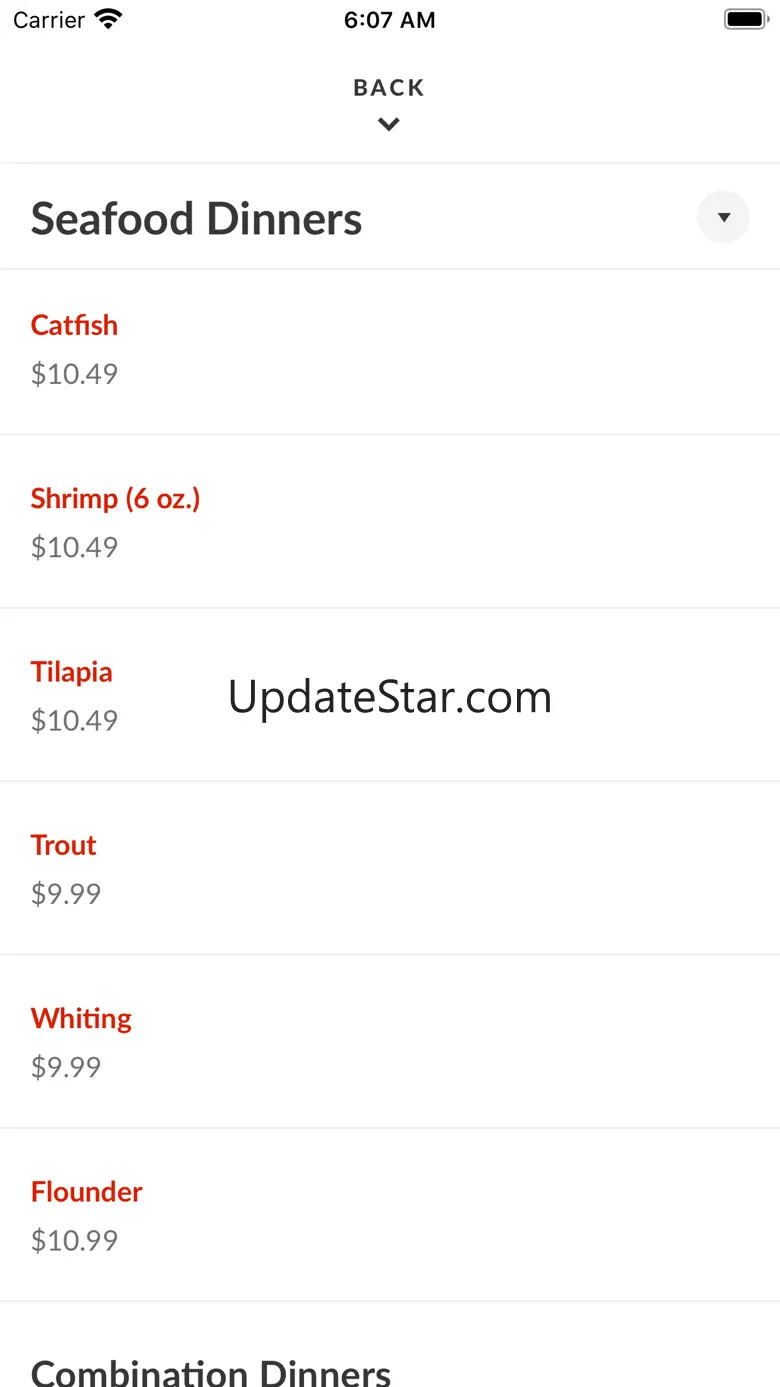This screenshot has width=780, height=1387.
Task: Tap the Shrimp $10.49 price
Action: coord(74,547)
